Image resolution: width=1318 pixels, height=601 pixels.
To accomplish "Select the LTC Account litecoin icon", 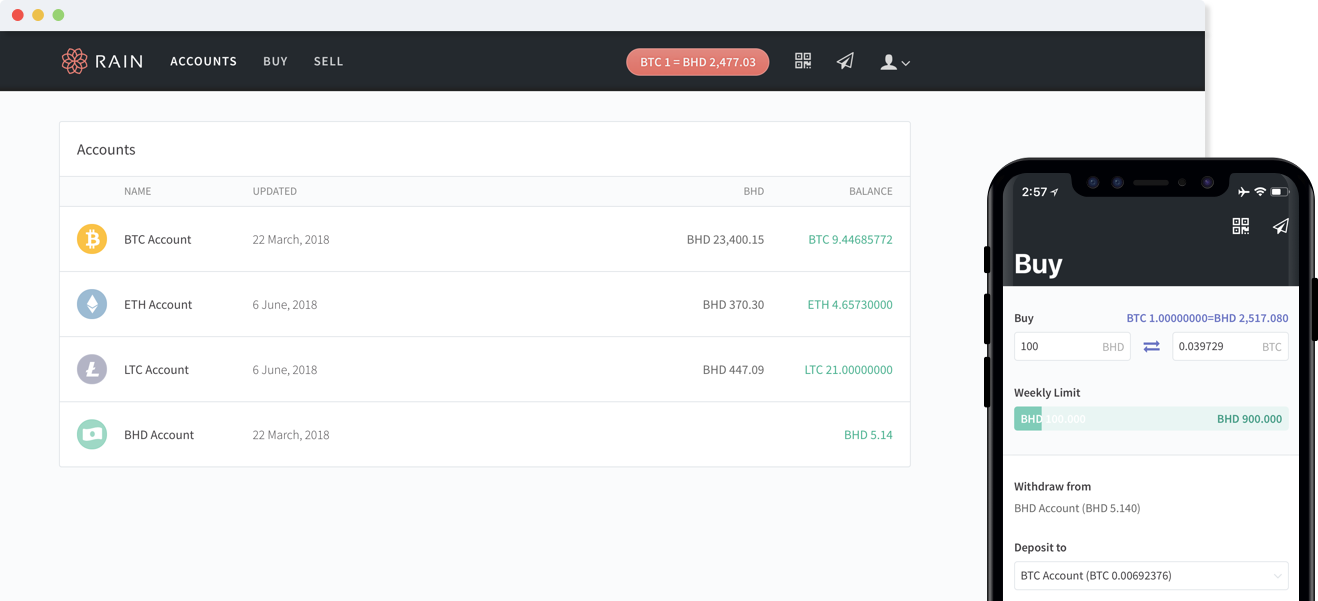I will (91, 369).
